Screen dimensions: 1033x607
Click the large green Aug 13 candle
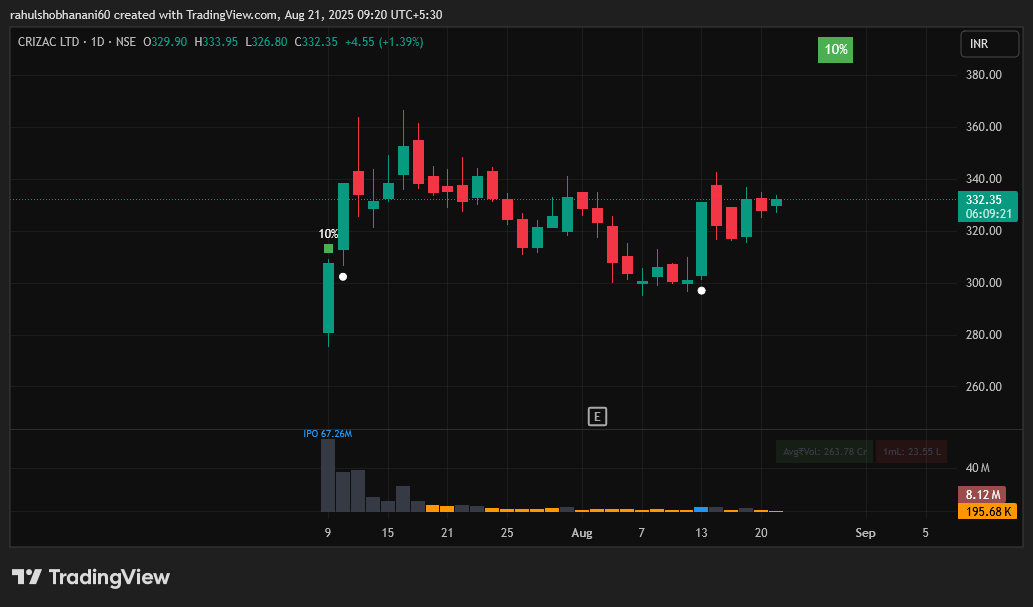tap(702, 239)
